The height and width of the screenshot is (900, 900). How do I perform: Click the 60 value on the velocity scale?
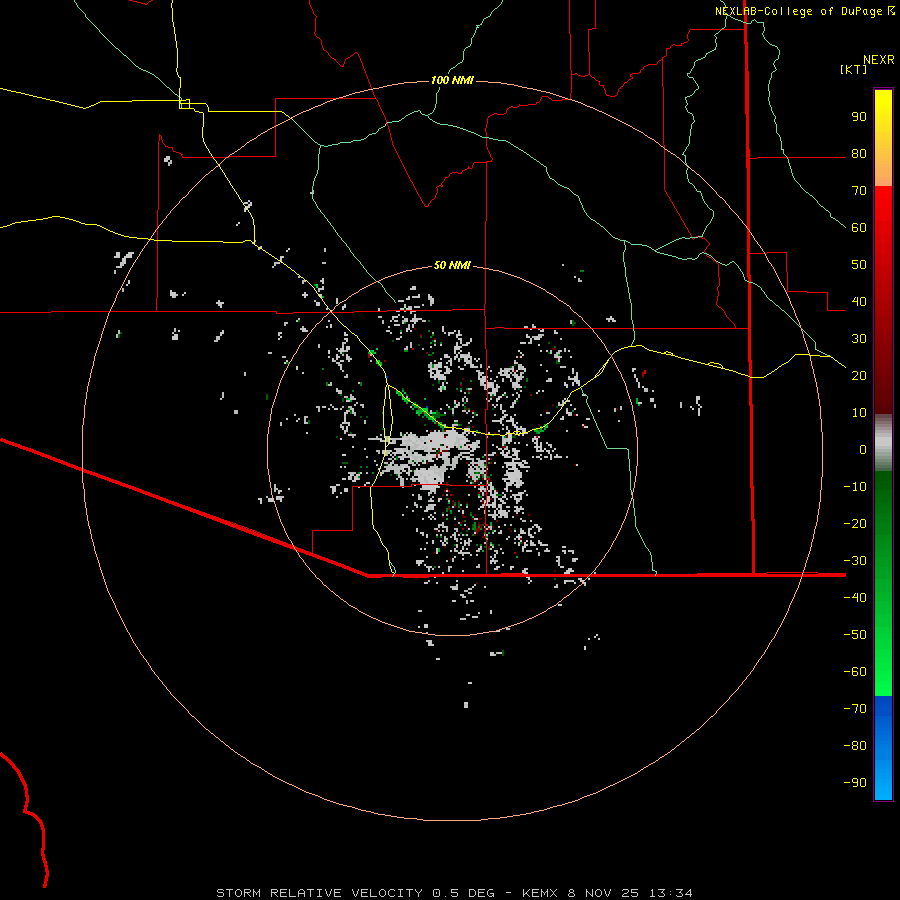pyautogui.click(x=859, y=228)
